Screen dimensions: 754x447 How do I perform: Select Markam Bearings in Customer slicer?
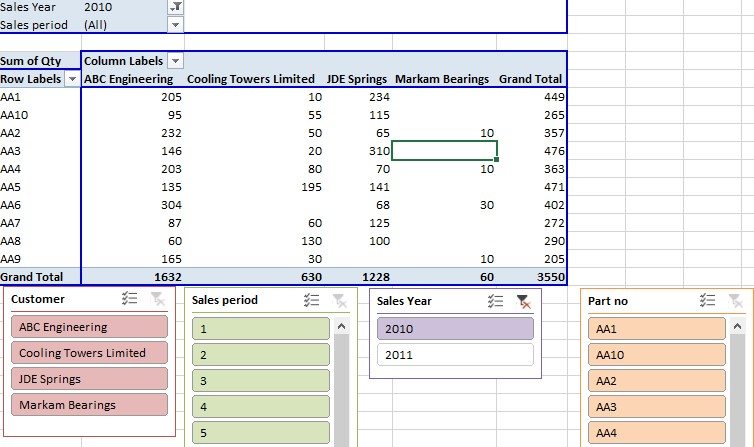click(90, 405)
